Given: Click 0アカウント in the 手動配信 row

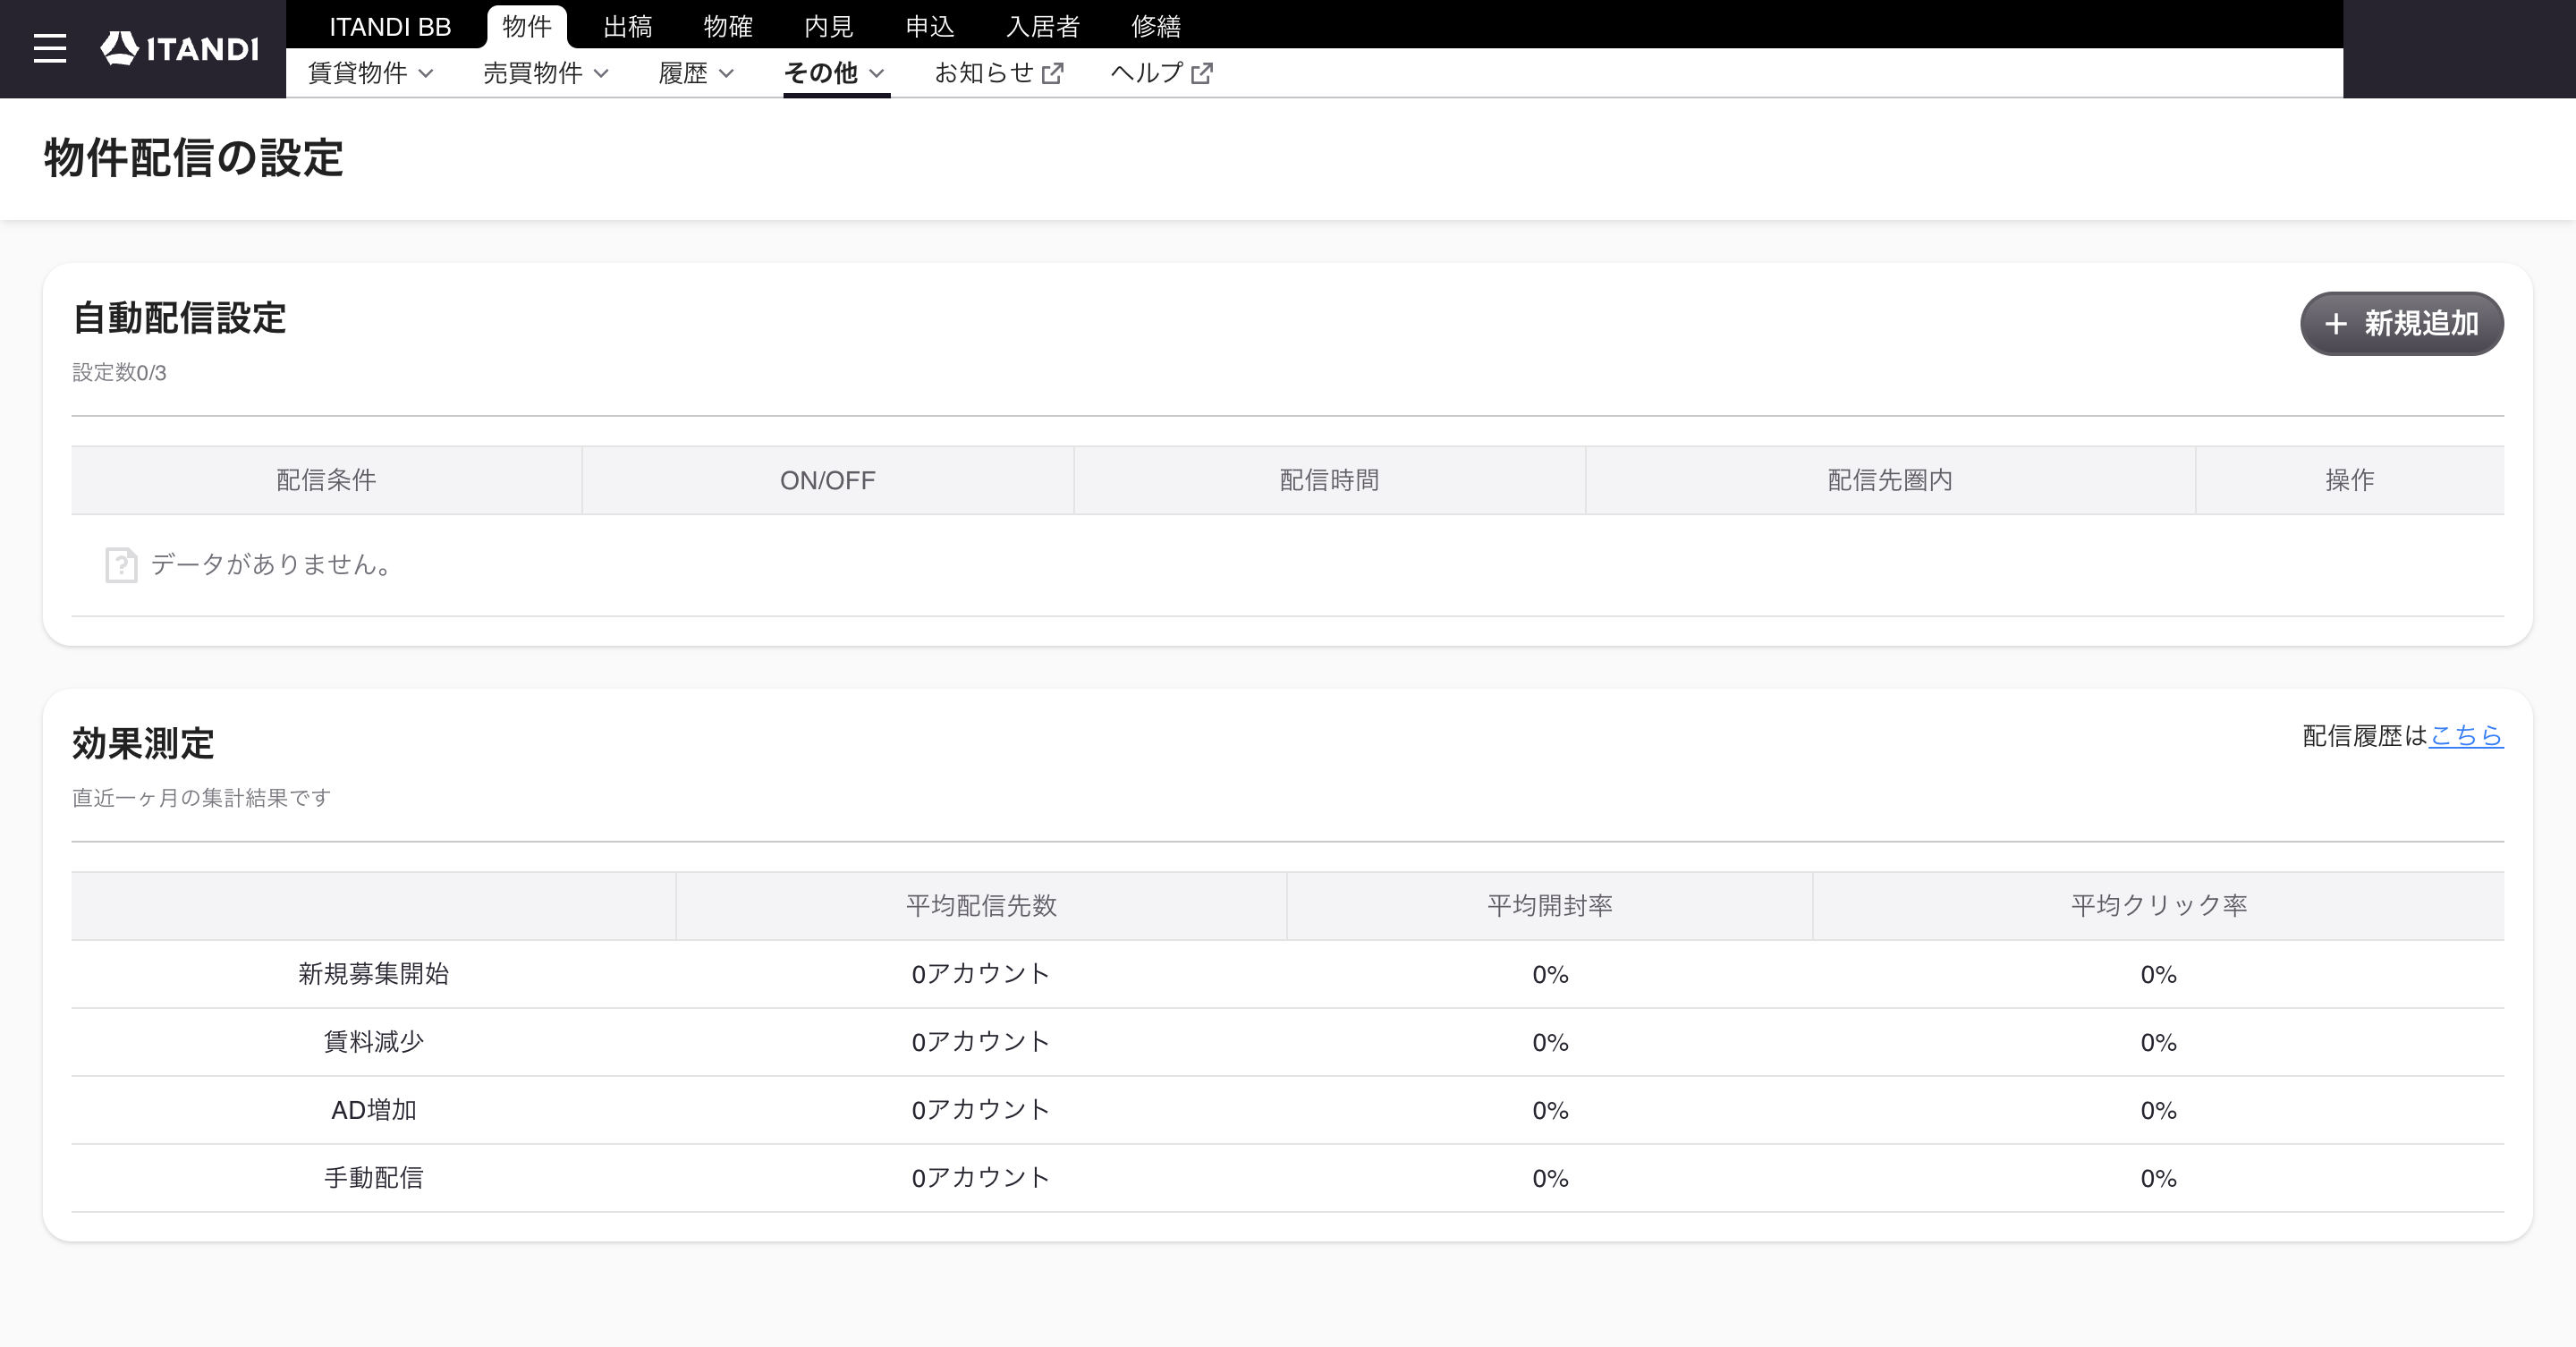Looking at the screenshot, I should coord(981,1178).
